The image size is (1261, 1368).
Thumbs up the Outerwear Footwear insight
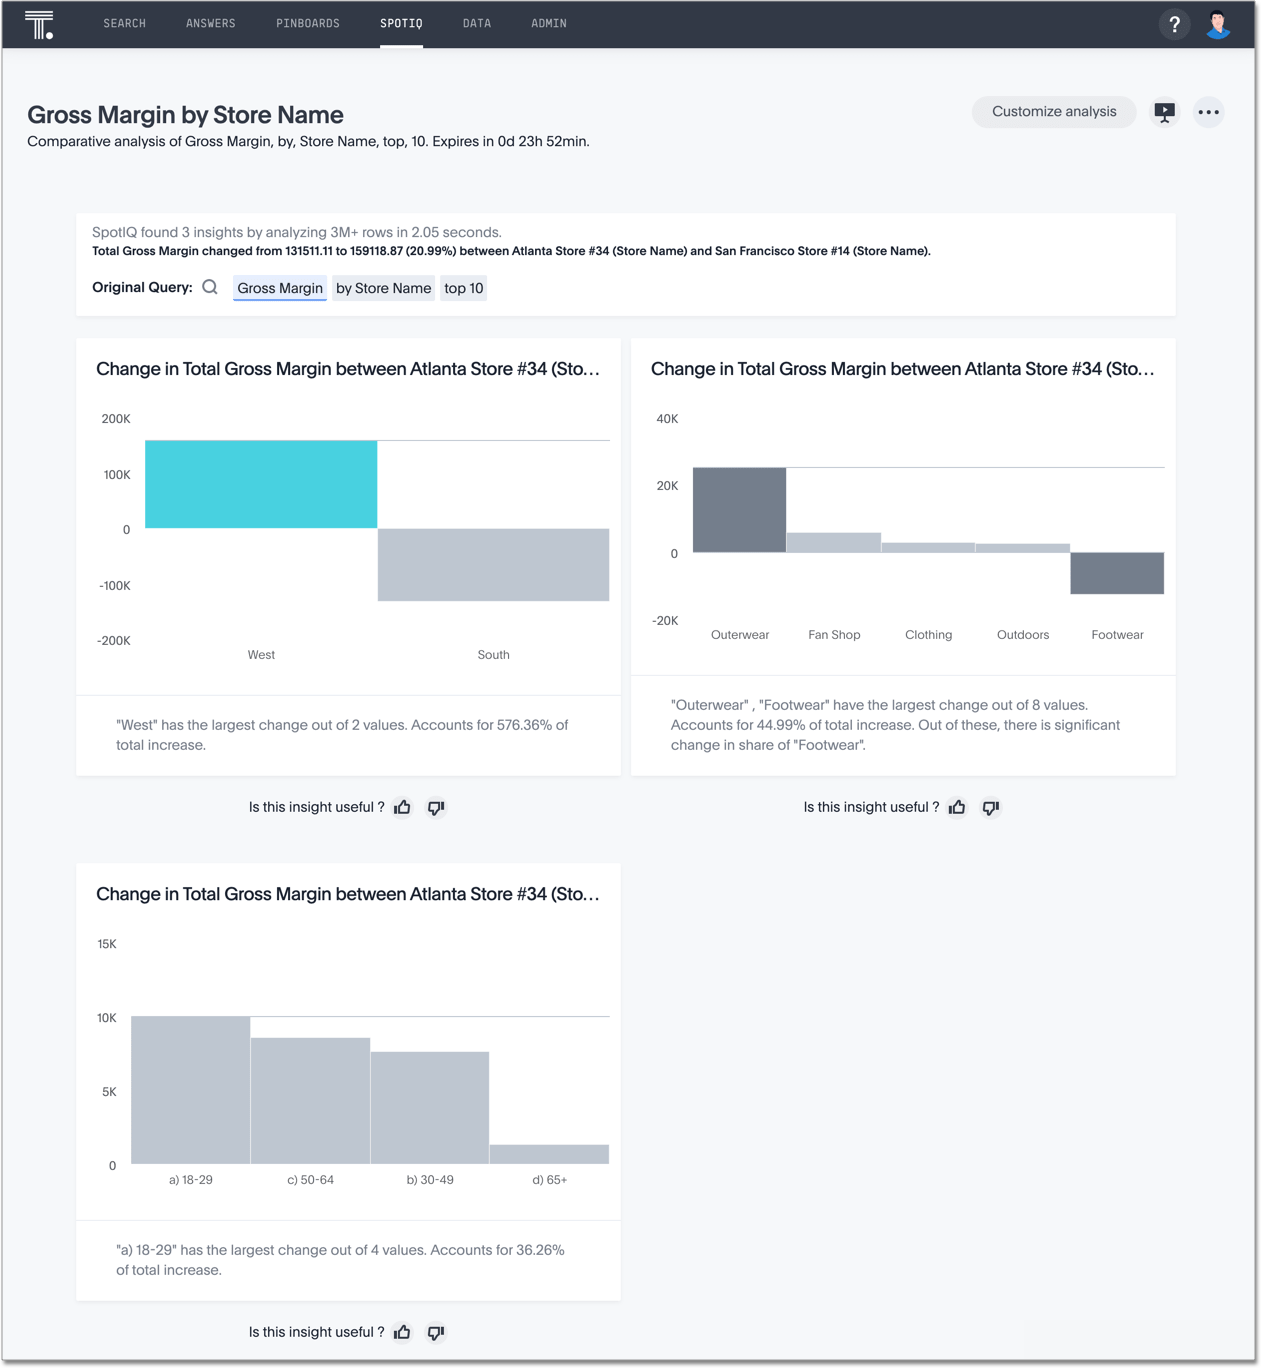point(958,807)
